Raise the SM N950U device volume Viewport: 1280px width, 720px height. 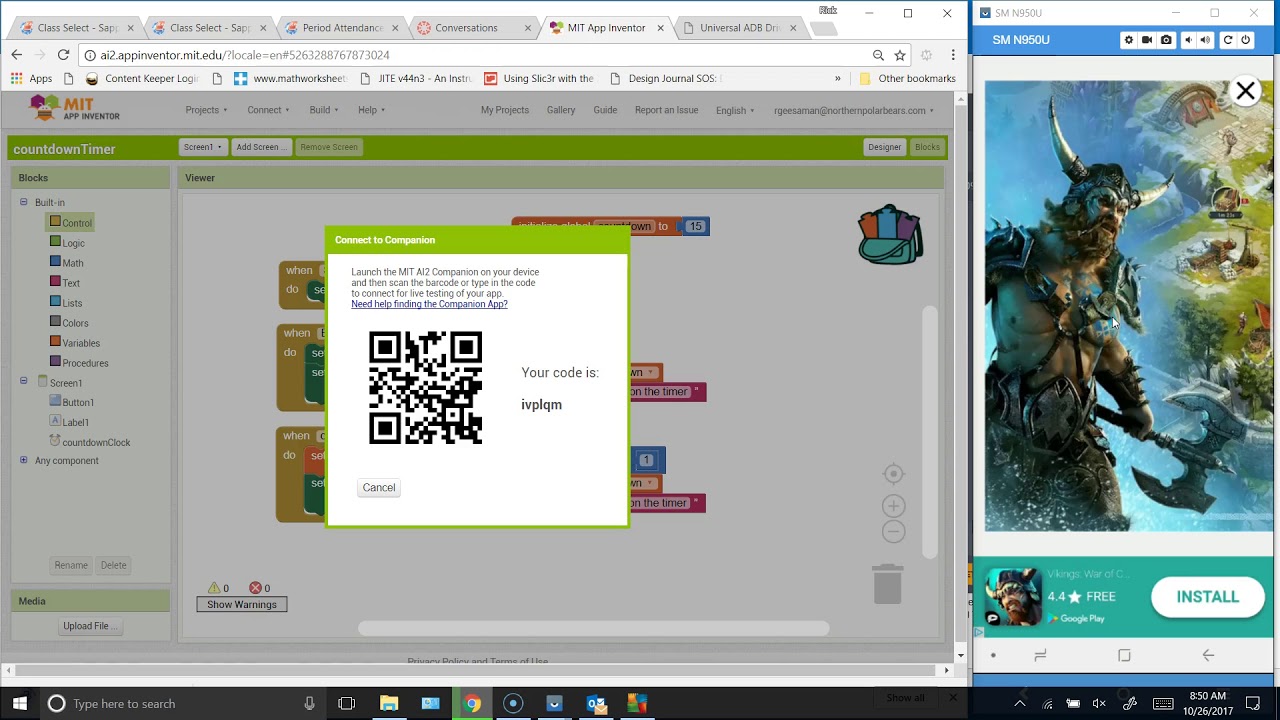[x=1205, y=40]
